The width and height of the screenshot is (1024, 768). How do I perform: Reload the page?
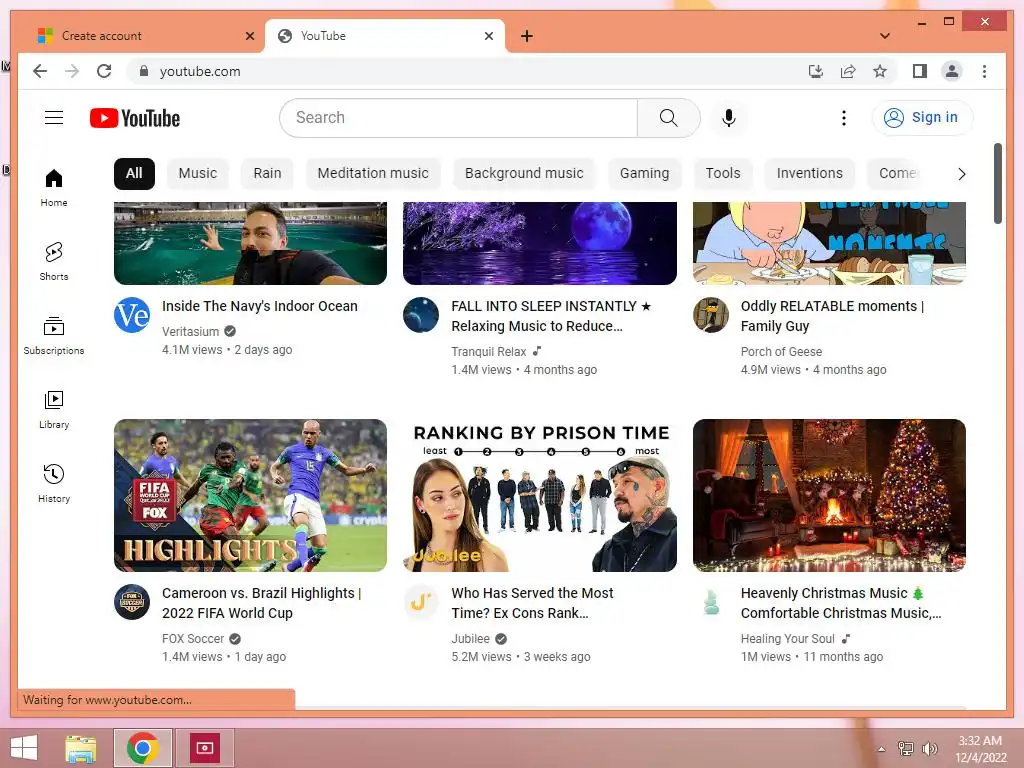pyautogui.click(x=104, y=71)
